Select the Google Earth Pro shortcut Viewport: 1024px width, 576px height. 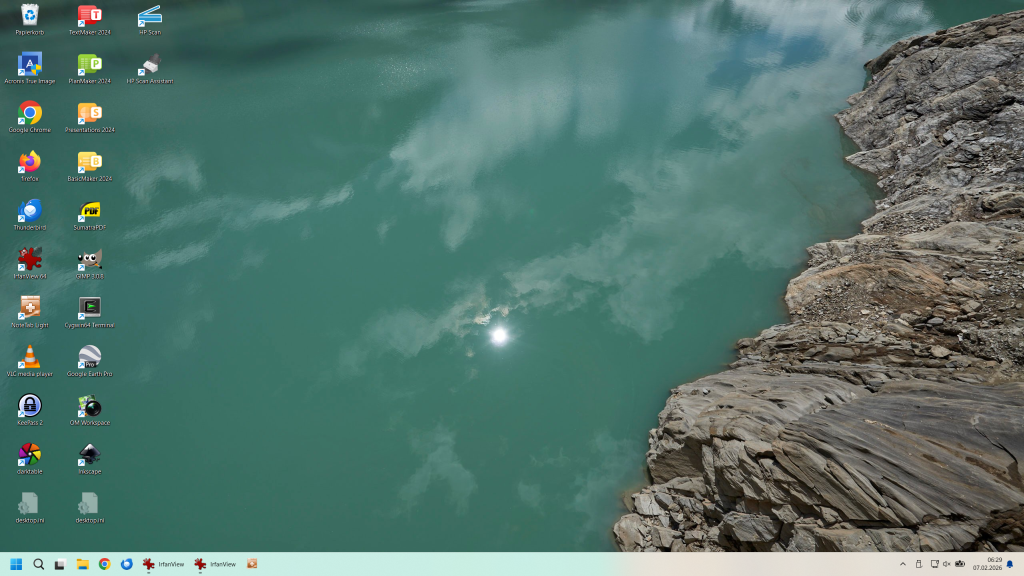[x=89, y=357]
